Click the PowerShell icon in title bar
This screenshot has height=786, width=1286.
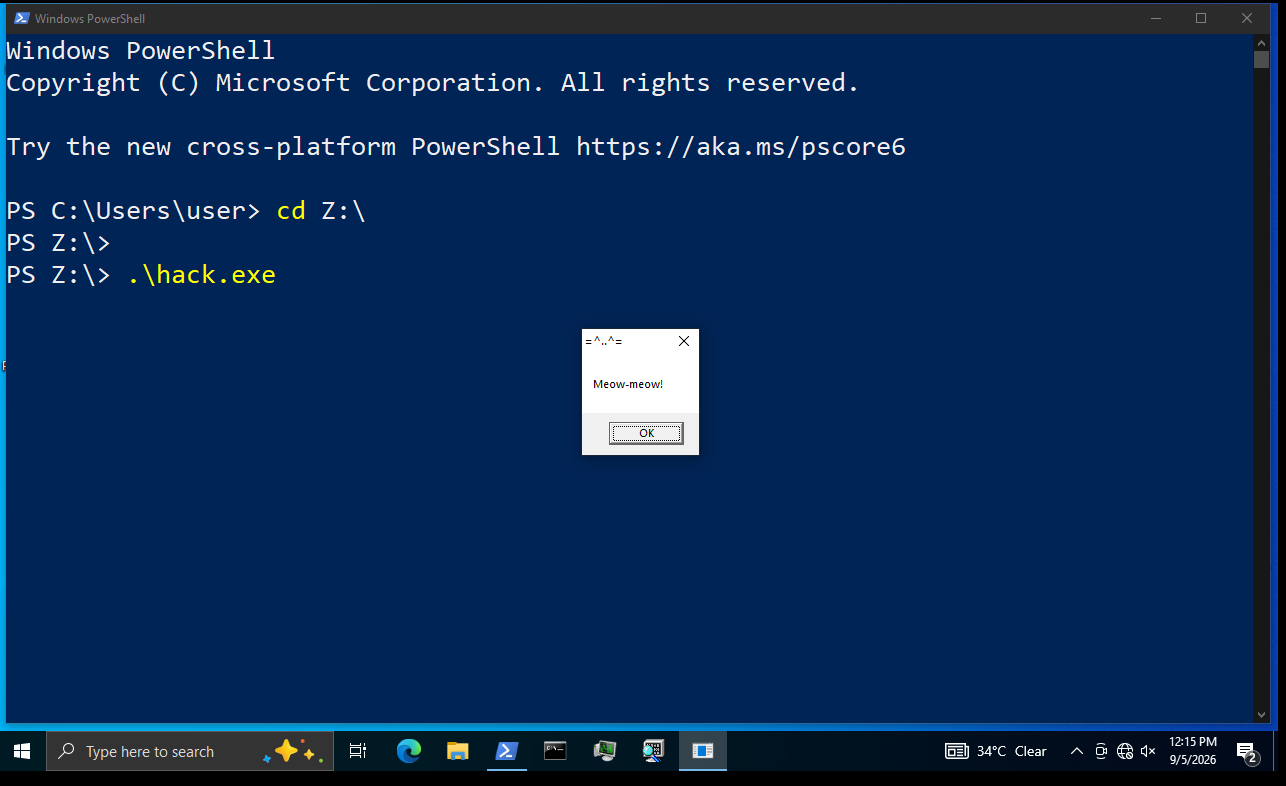pos(21,18)
